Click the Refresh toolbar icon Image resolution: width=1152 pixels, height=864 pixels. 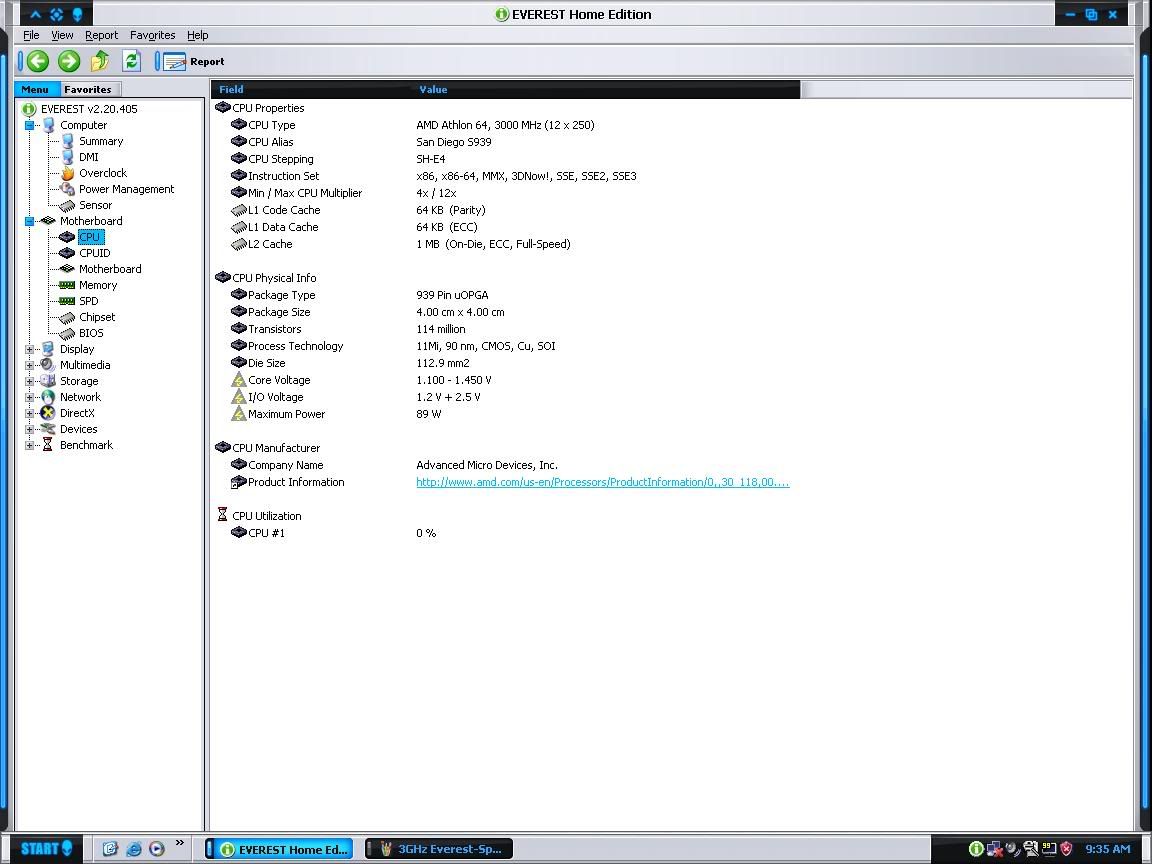tap(131, 61)
